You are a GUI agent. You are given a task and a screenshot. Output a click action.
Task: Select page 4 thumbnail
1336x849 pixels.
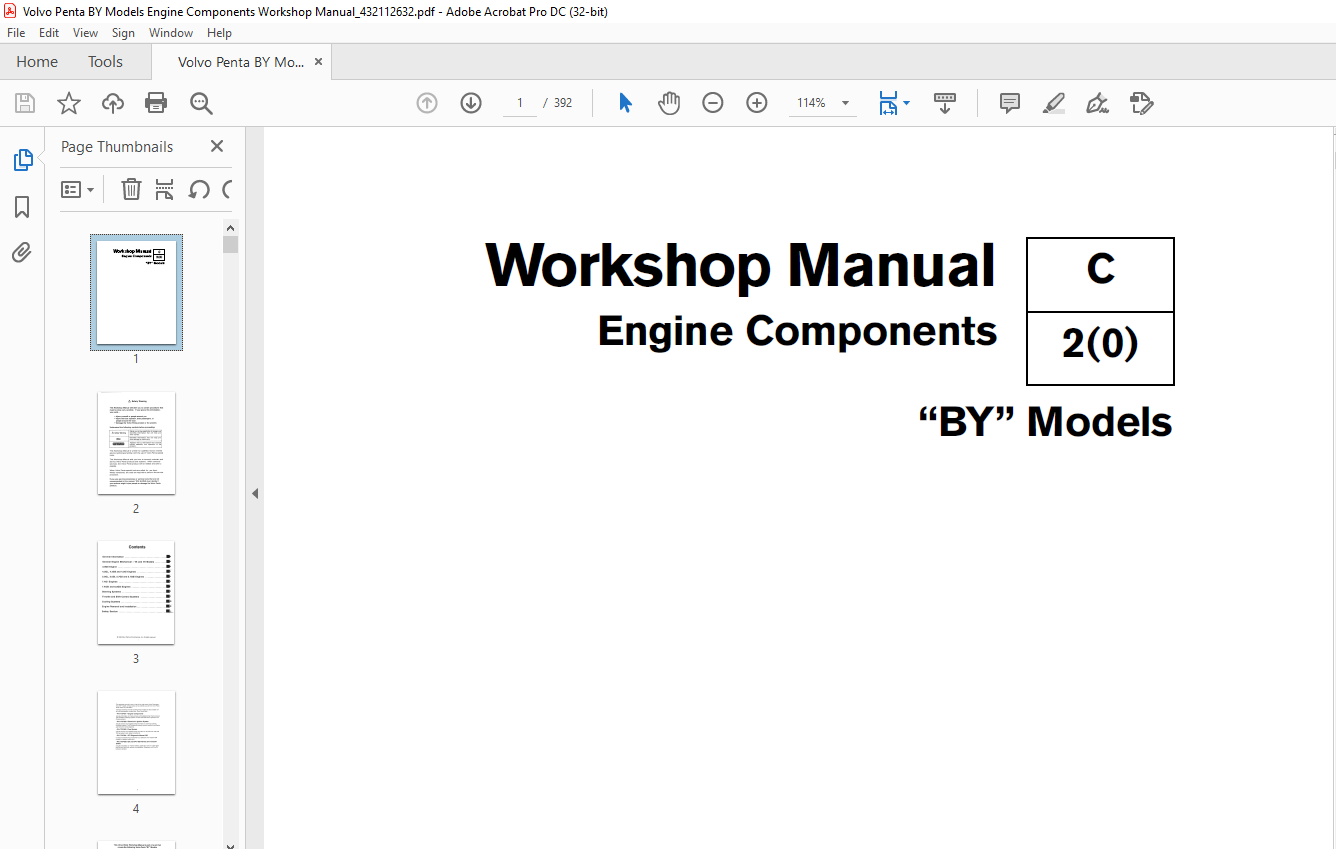point(136,743)
